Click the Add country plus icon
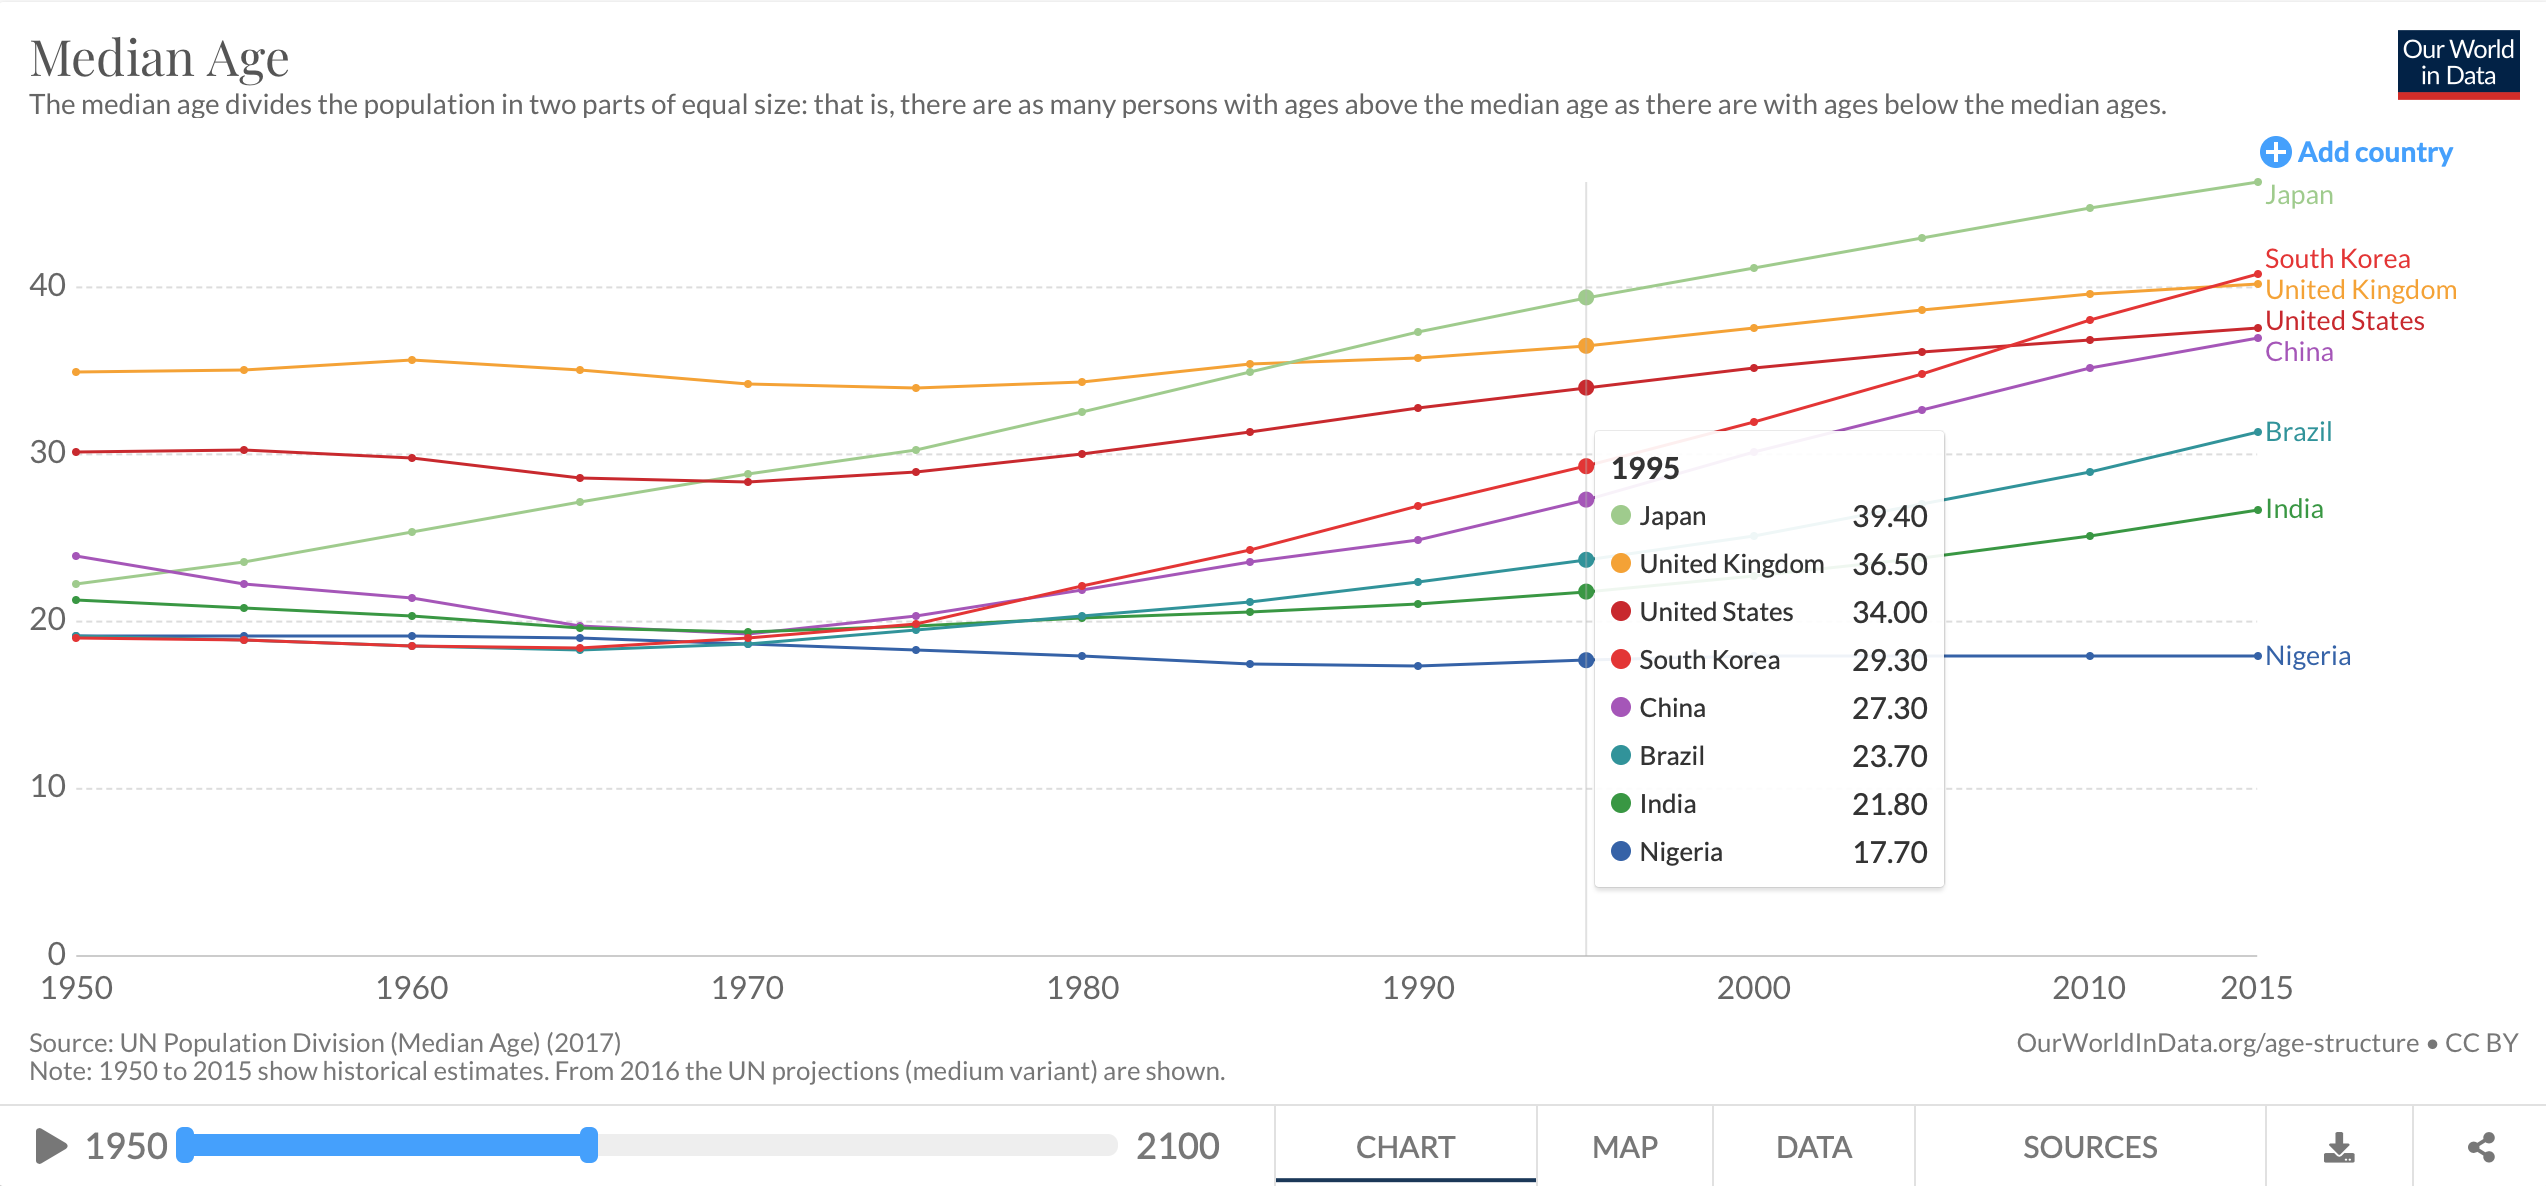 [2275, 152]
